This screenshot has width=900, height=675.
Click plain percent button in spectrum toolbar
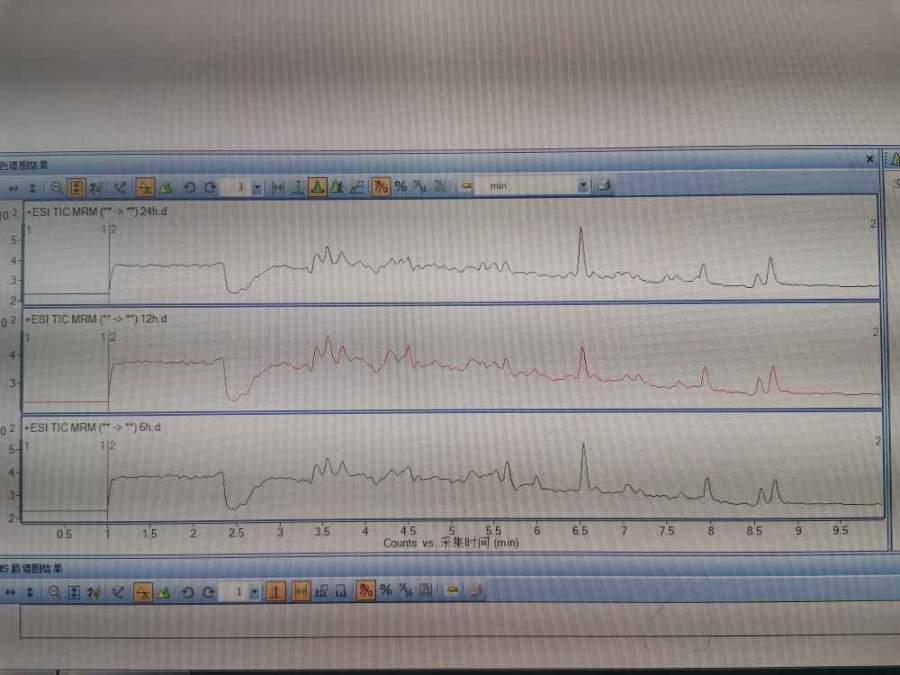pyautogui.click(x=385, y=589)
